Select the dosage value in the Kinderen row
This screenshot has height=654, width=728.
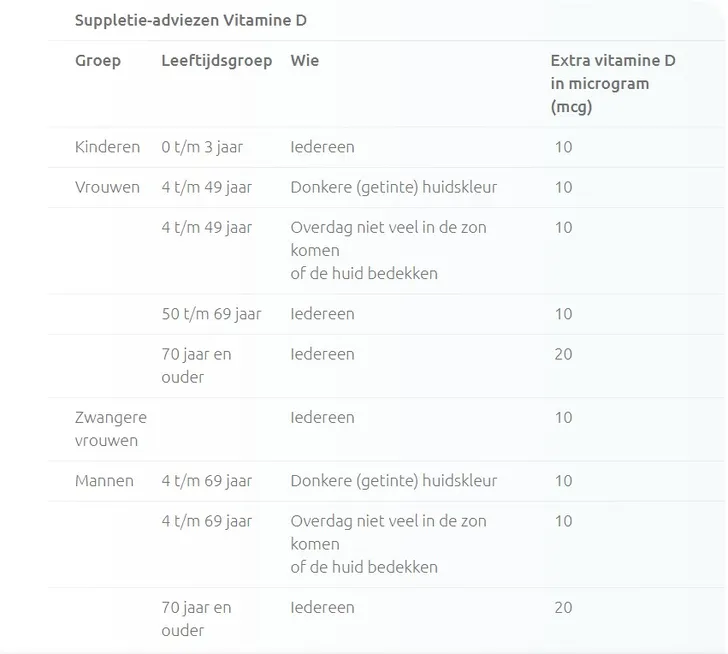(x=563, y=147)
